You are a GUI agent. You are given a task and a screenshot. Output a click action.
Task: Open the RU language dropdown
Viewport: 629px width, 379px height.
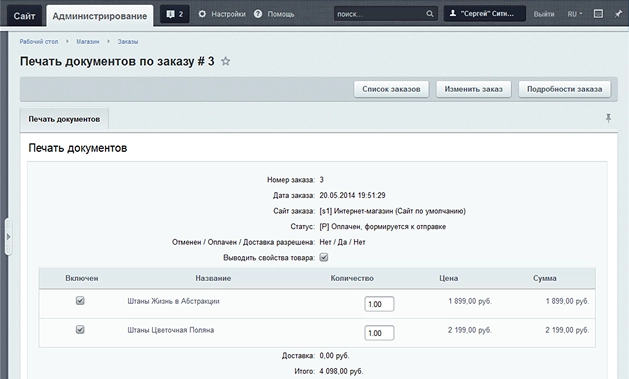pos(574,14)
